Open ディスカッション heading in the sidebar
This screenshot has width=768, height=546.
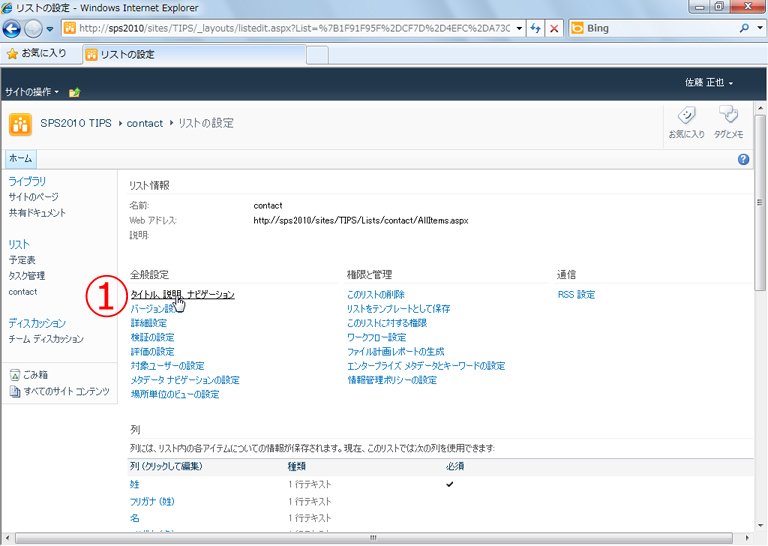(x=37, y=323)
